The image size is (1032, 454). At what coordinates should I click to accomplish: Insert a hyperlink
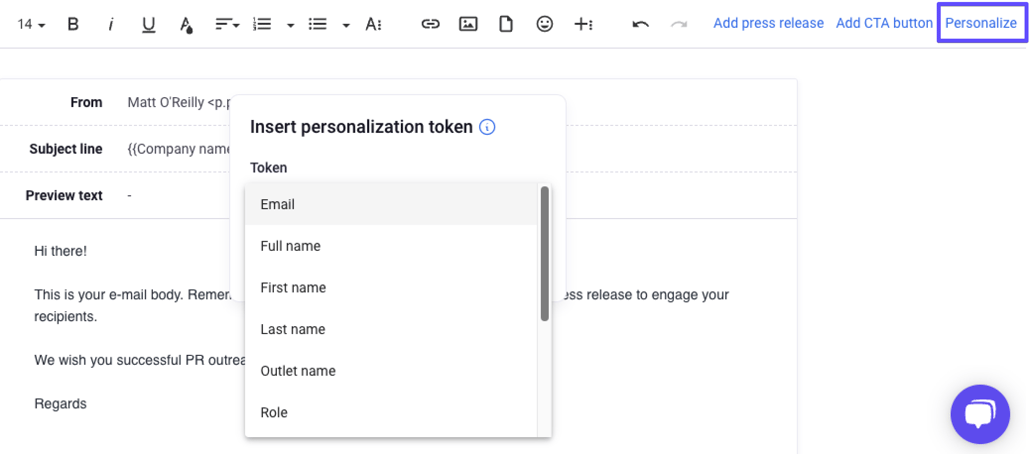(430, 24)
